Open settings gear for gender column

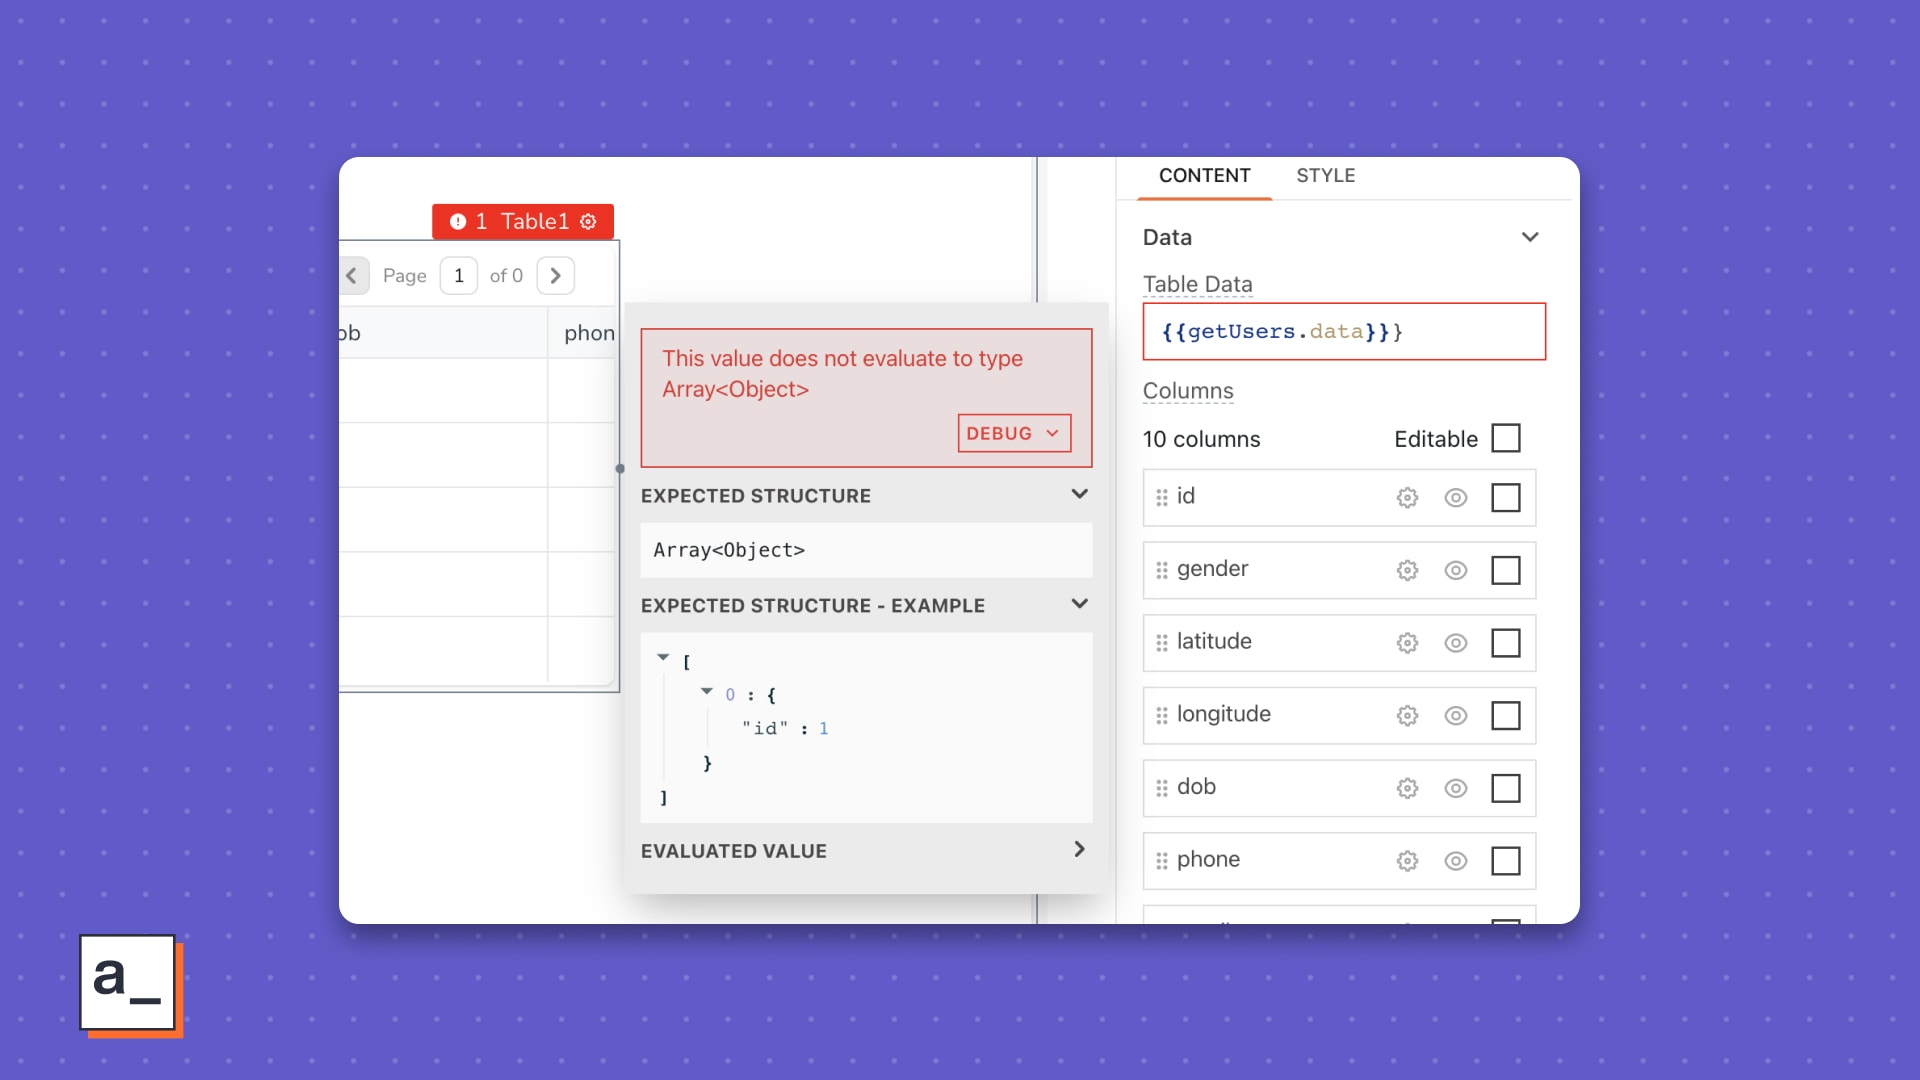pos(1407,571)
